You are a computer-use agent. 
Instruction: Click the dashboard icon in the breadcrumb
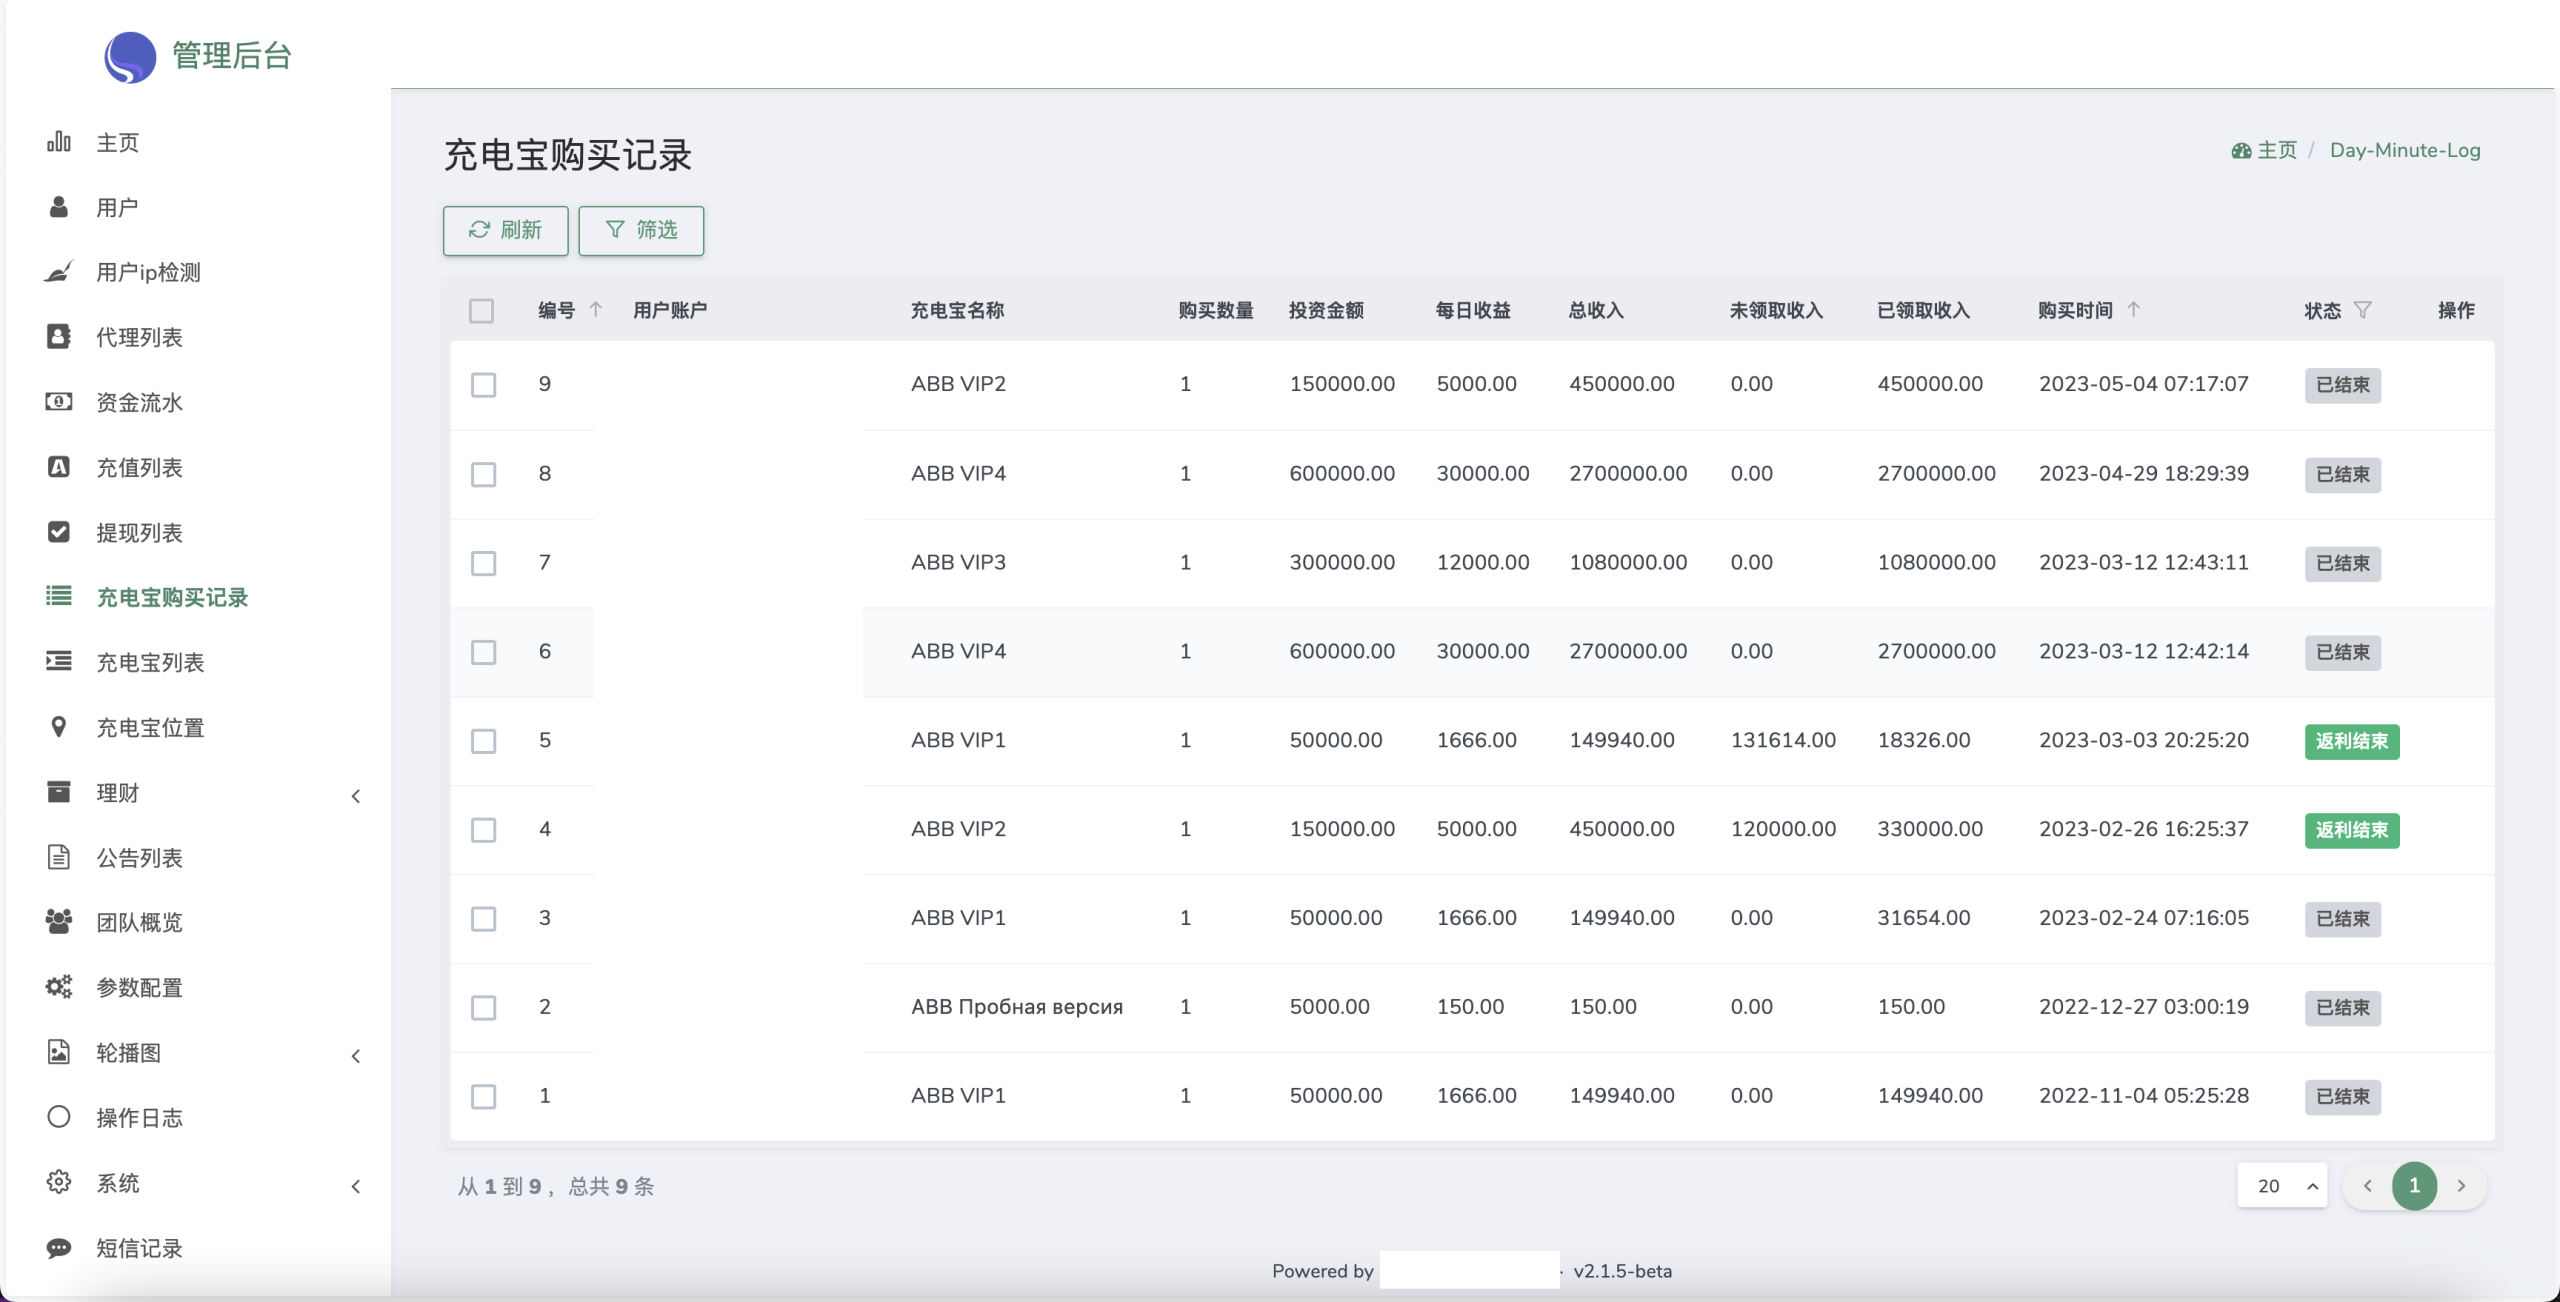tap(2241, 151)
